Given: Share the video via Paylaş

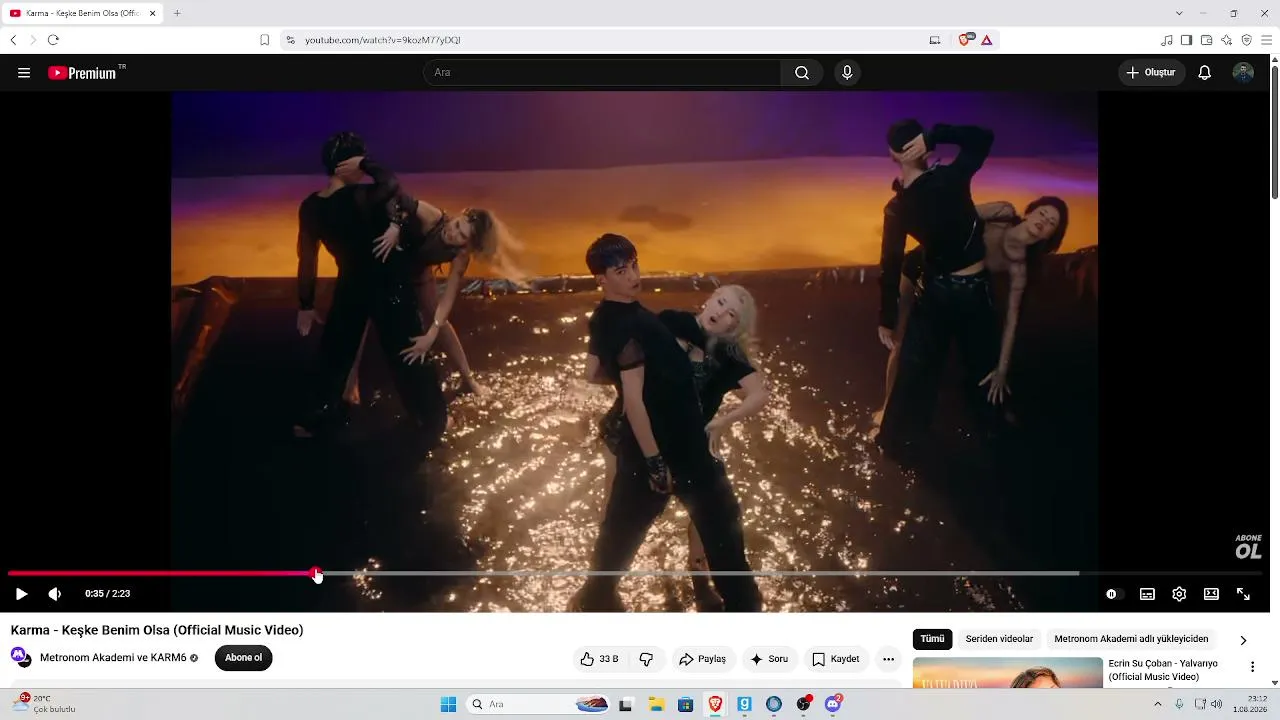Looking at the screenshot, I should [703, 659].
